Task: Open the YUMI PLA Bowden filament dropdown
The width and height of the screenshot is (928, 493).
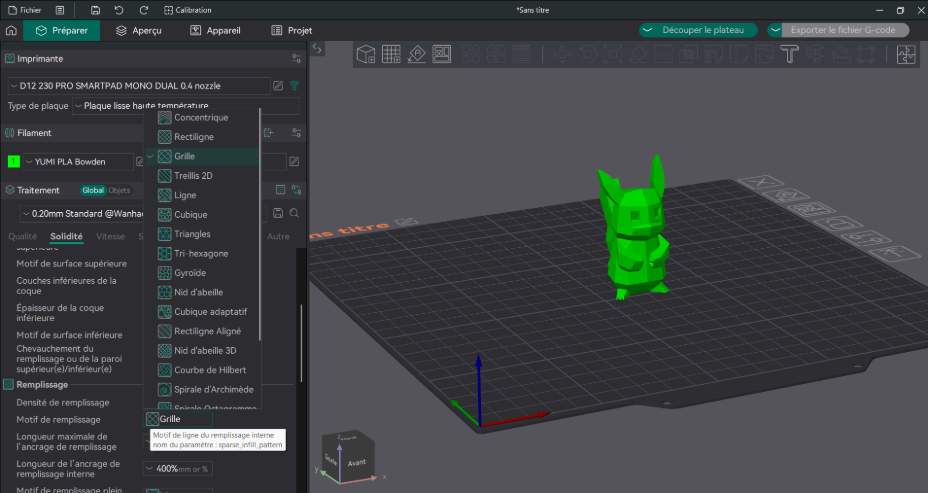Action: (x=78, y=162)
